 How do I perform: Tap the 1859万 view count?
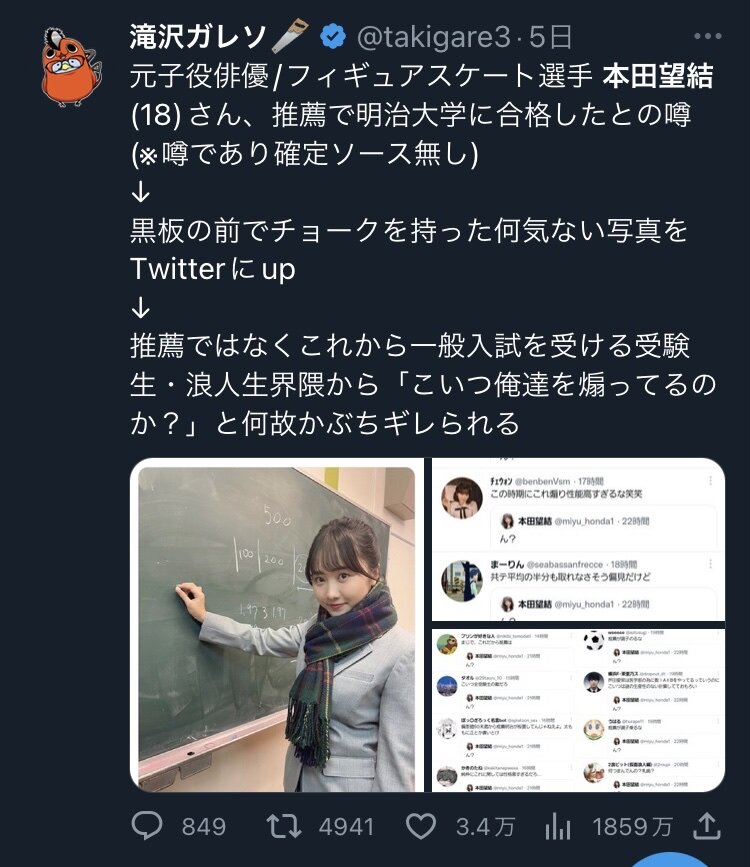coord(632,827)
